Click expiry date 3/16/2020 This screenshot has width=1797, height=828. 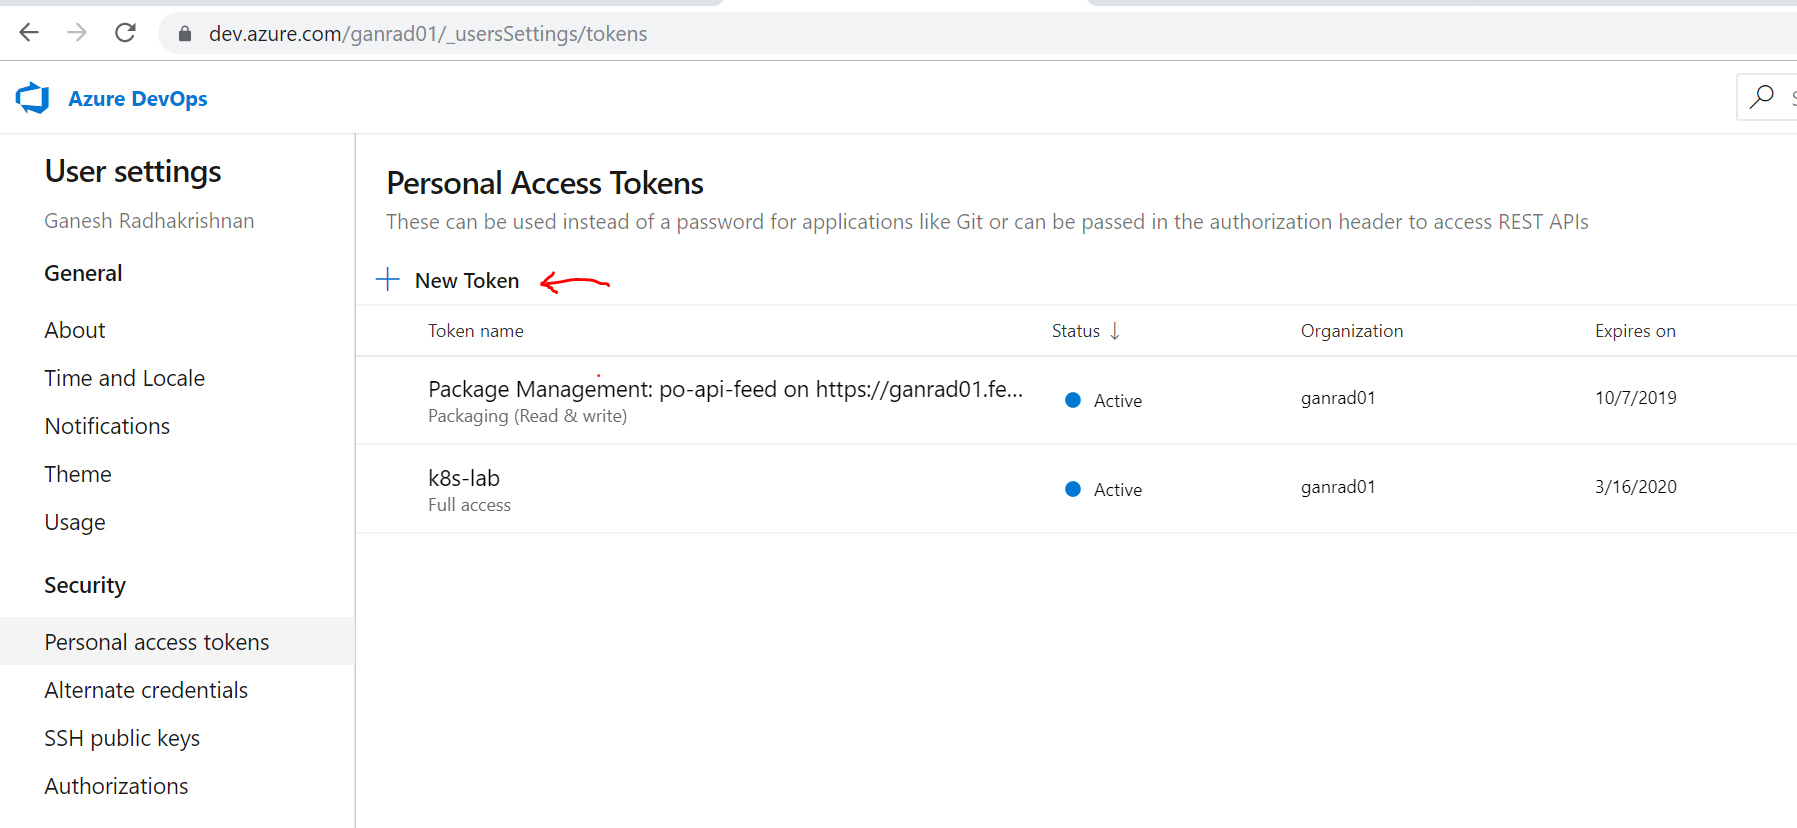1636,487
